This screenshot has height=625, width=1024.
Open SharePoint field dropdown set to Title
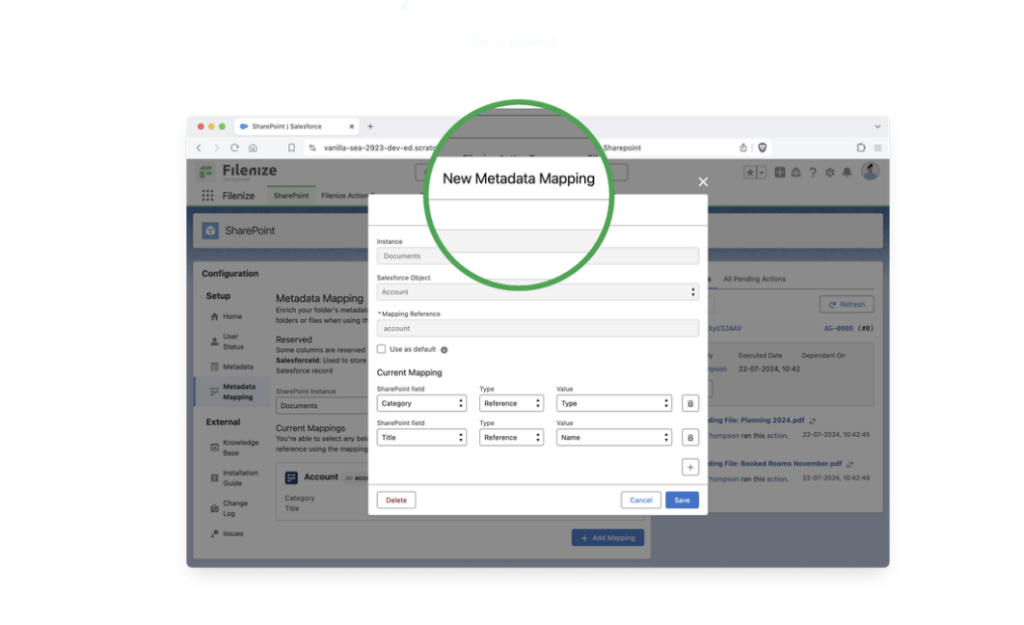point(421,437)
